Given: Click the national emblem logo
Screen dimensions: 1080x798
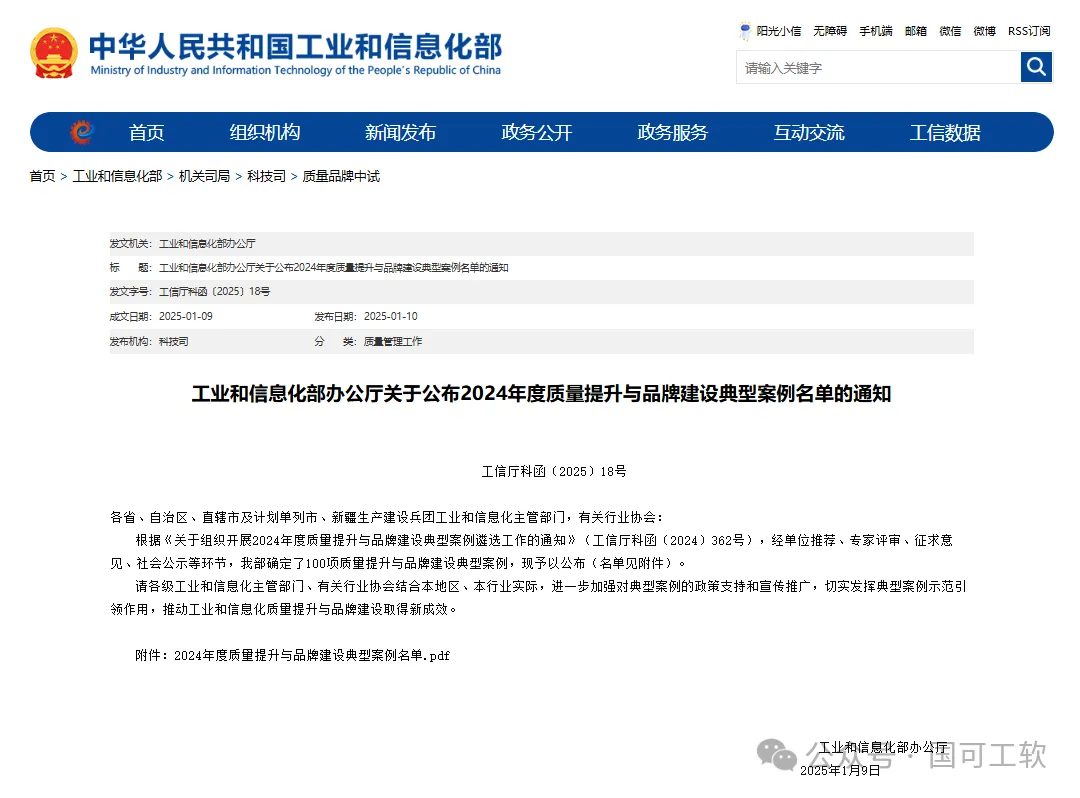Looking at the screenshot, I should pyautogui.click(x=54, y=53).
